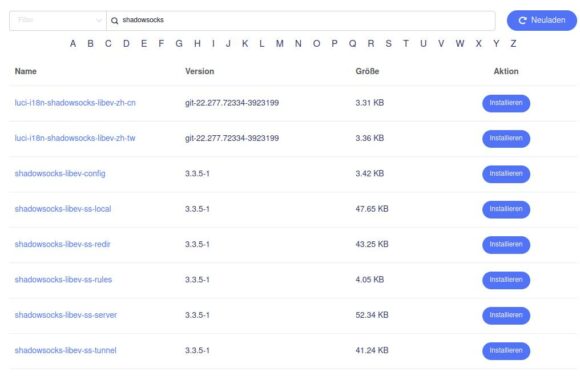The image size is (580, 380).
Task: Filter packages by letter G
Action: point(179,44)
